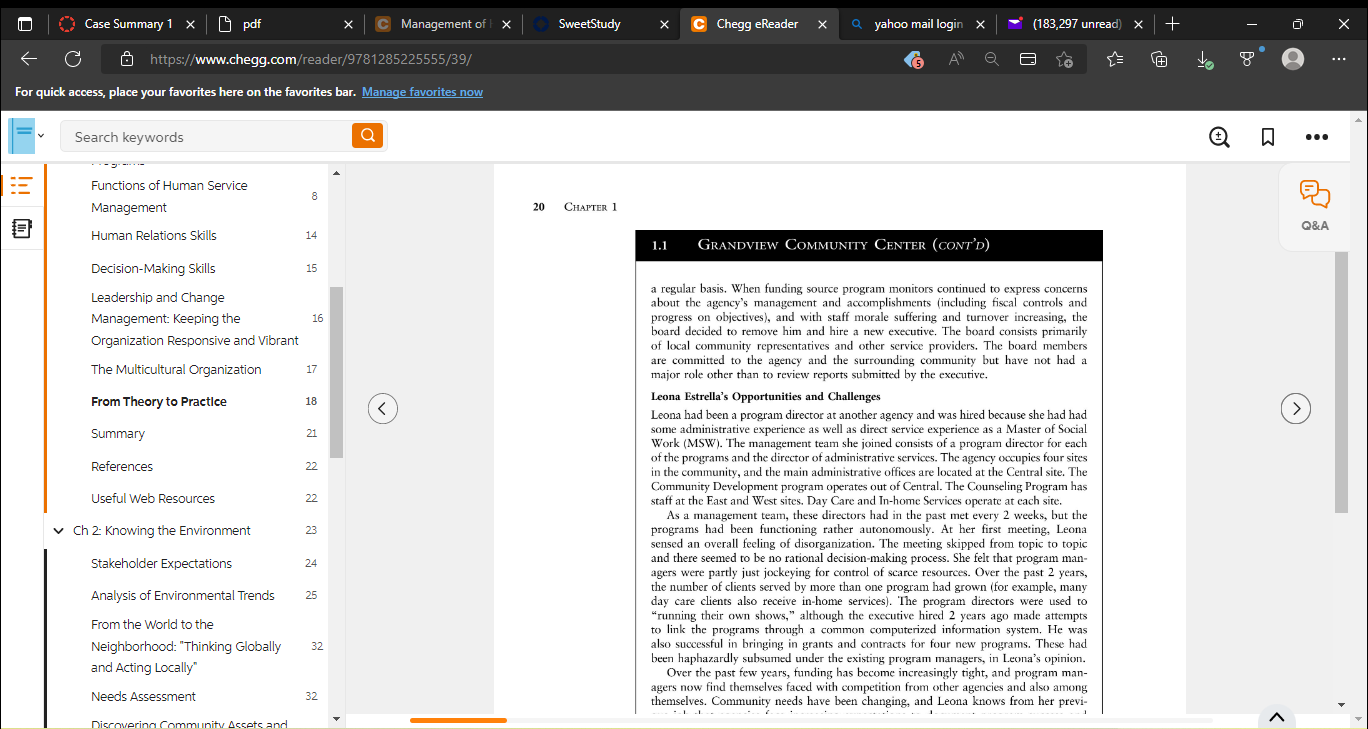Click the browser zoom-out magnifier icon
Image resolution: width=1368 pixels, height=729 pixels.
[991, 59]
